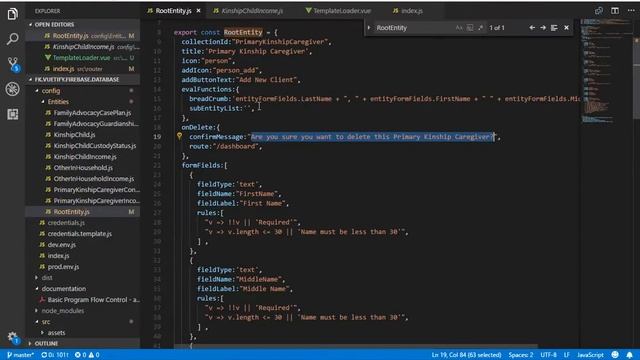Go to next match in find widget
Viewport: 640px width, 360px height.
pos(543,28)
